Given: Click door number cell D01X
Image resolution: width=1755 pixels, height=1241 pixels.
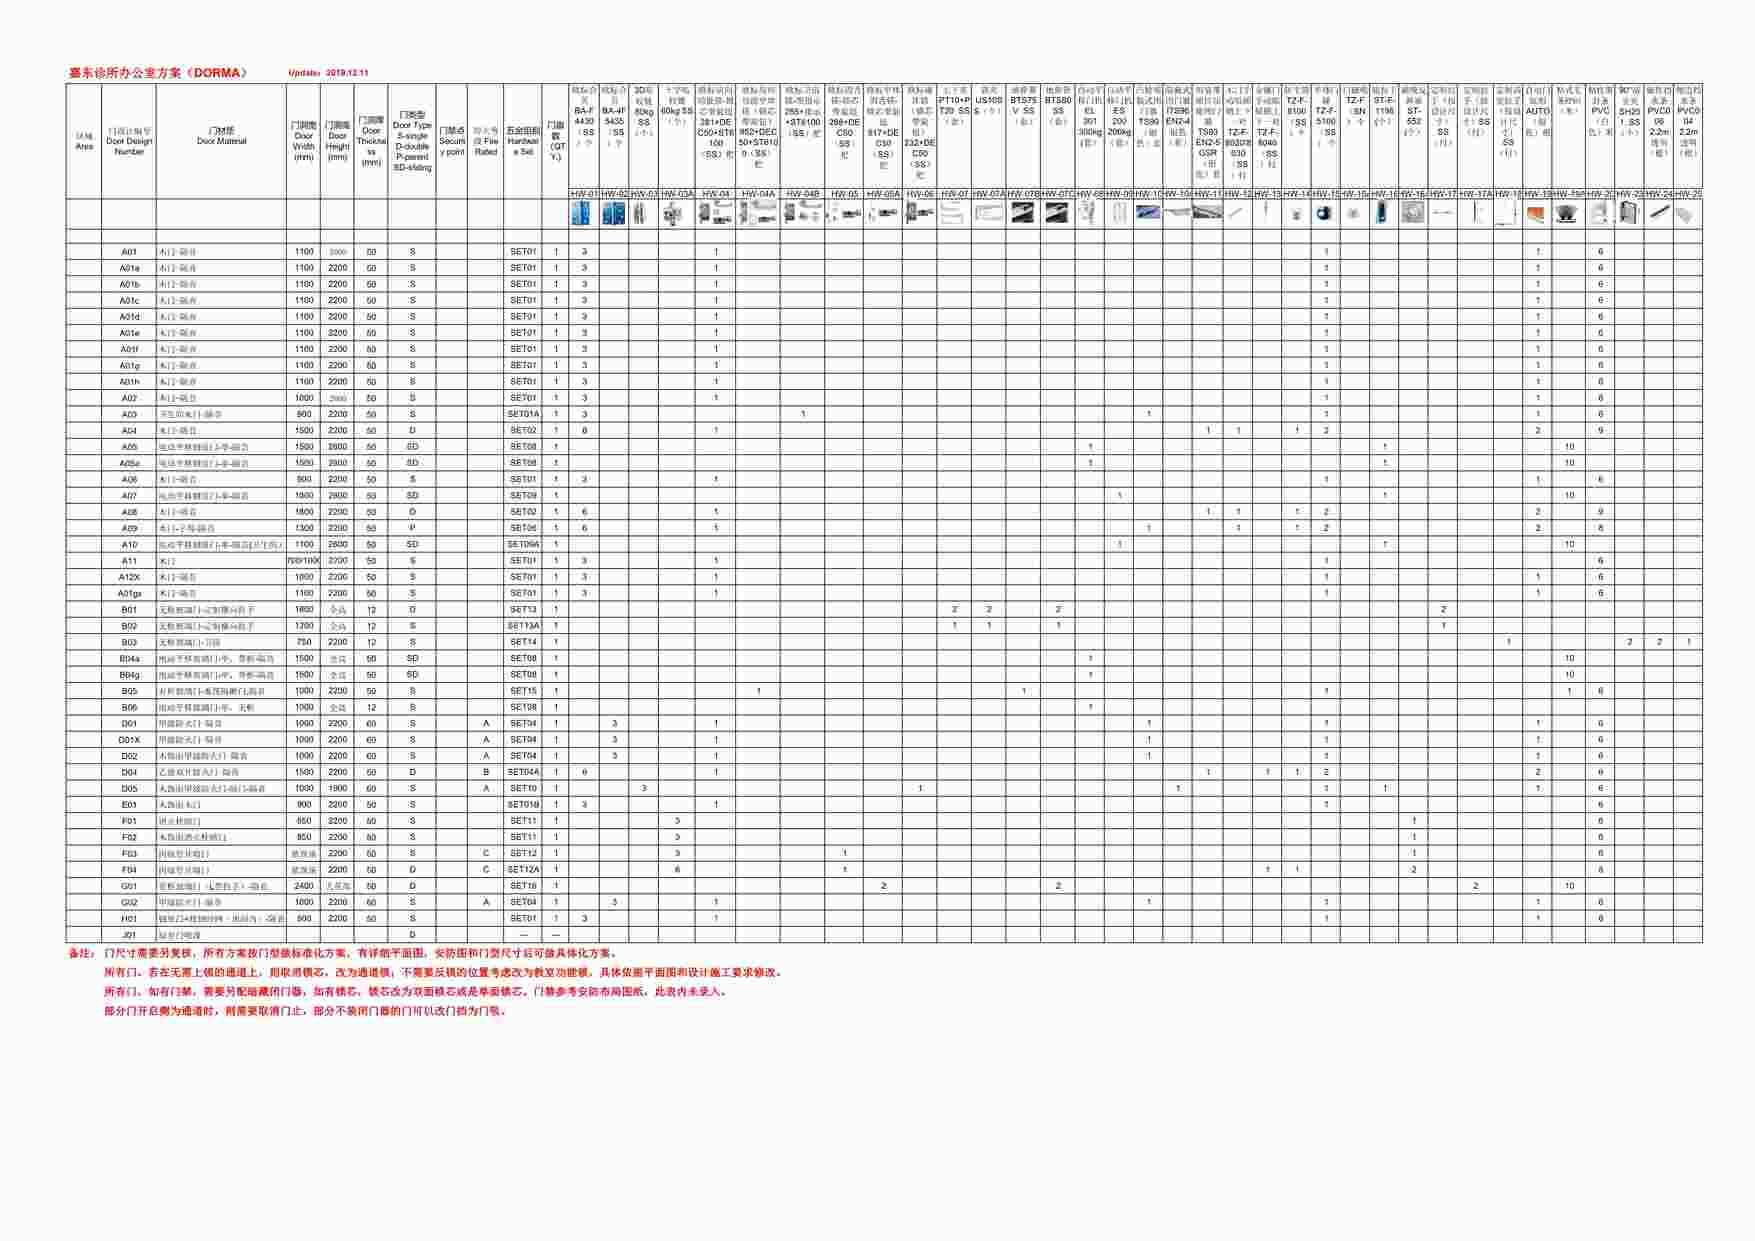Looking at the screenshot, I should (x=129, y=740).
